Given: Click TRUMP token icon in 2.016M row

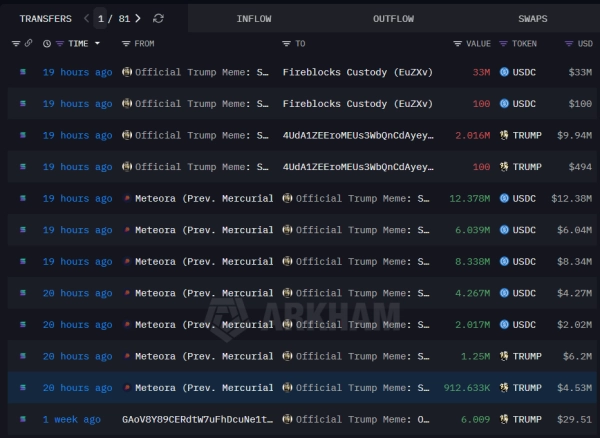Looking at the screenshot, I should [x=505, y=135].
